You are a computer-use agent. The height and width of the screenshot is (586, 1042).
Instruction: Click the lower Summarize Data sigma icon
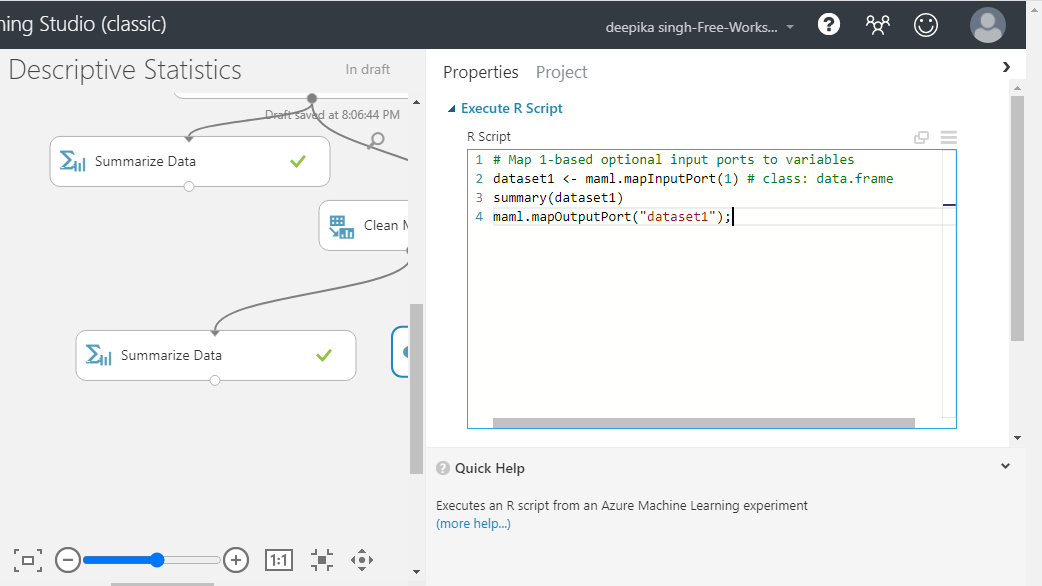(98, 355)
